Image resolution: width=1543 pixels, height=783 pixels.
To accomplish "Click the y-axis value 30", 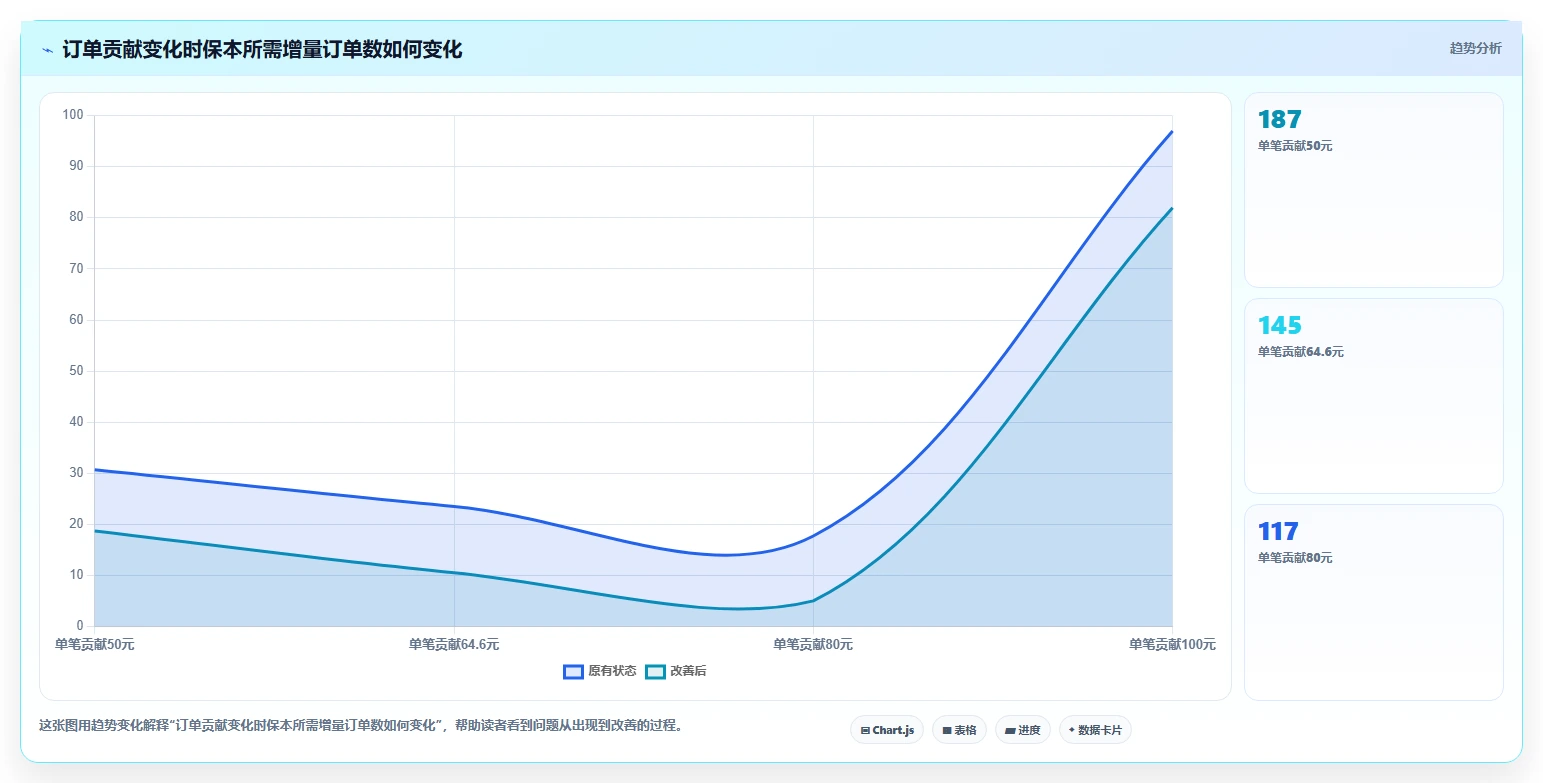I will click(76, 473).
